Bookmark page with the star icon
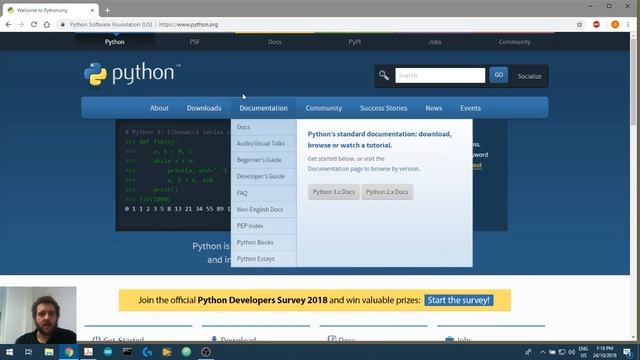Viewport: 640px width, 360px height. 580,24
